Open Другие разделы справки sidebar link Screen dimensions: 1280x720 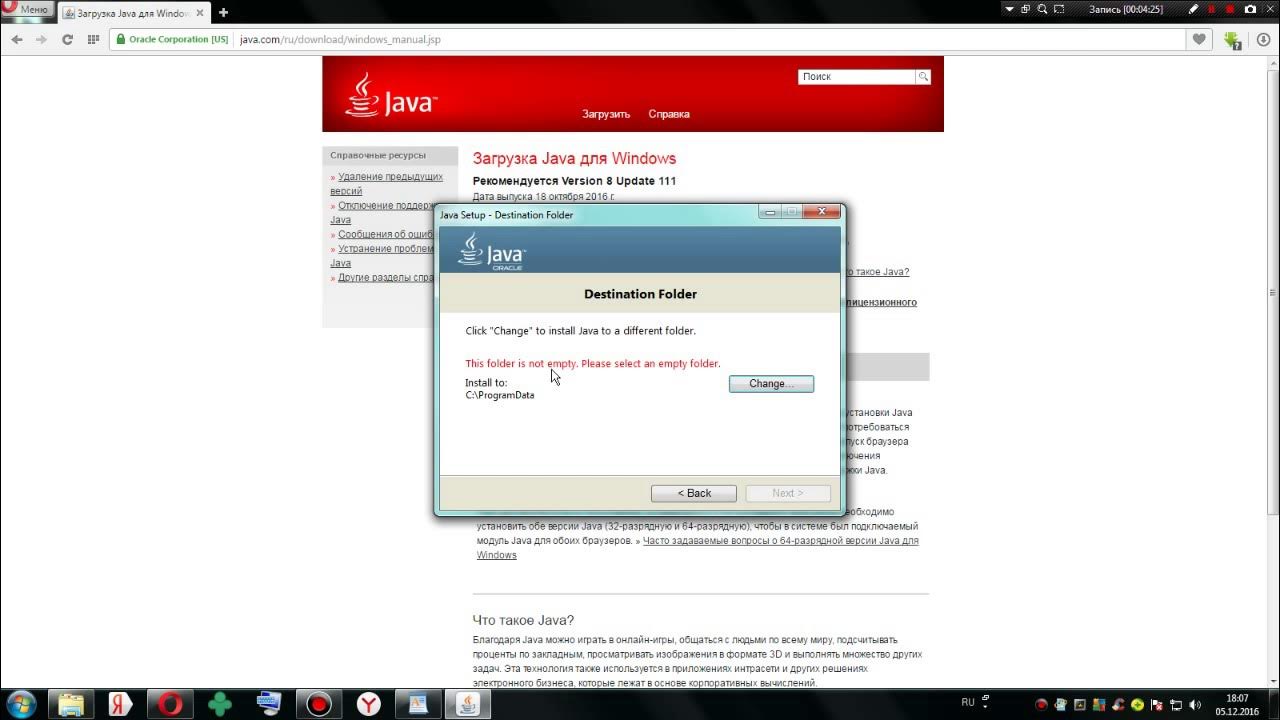386,278
